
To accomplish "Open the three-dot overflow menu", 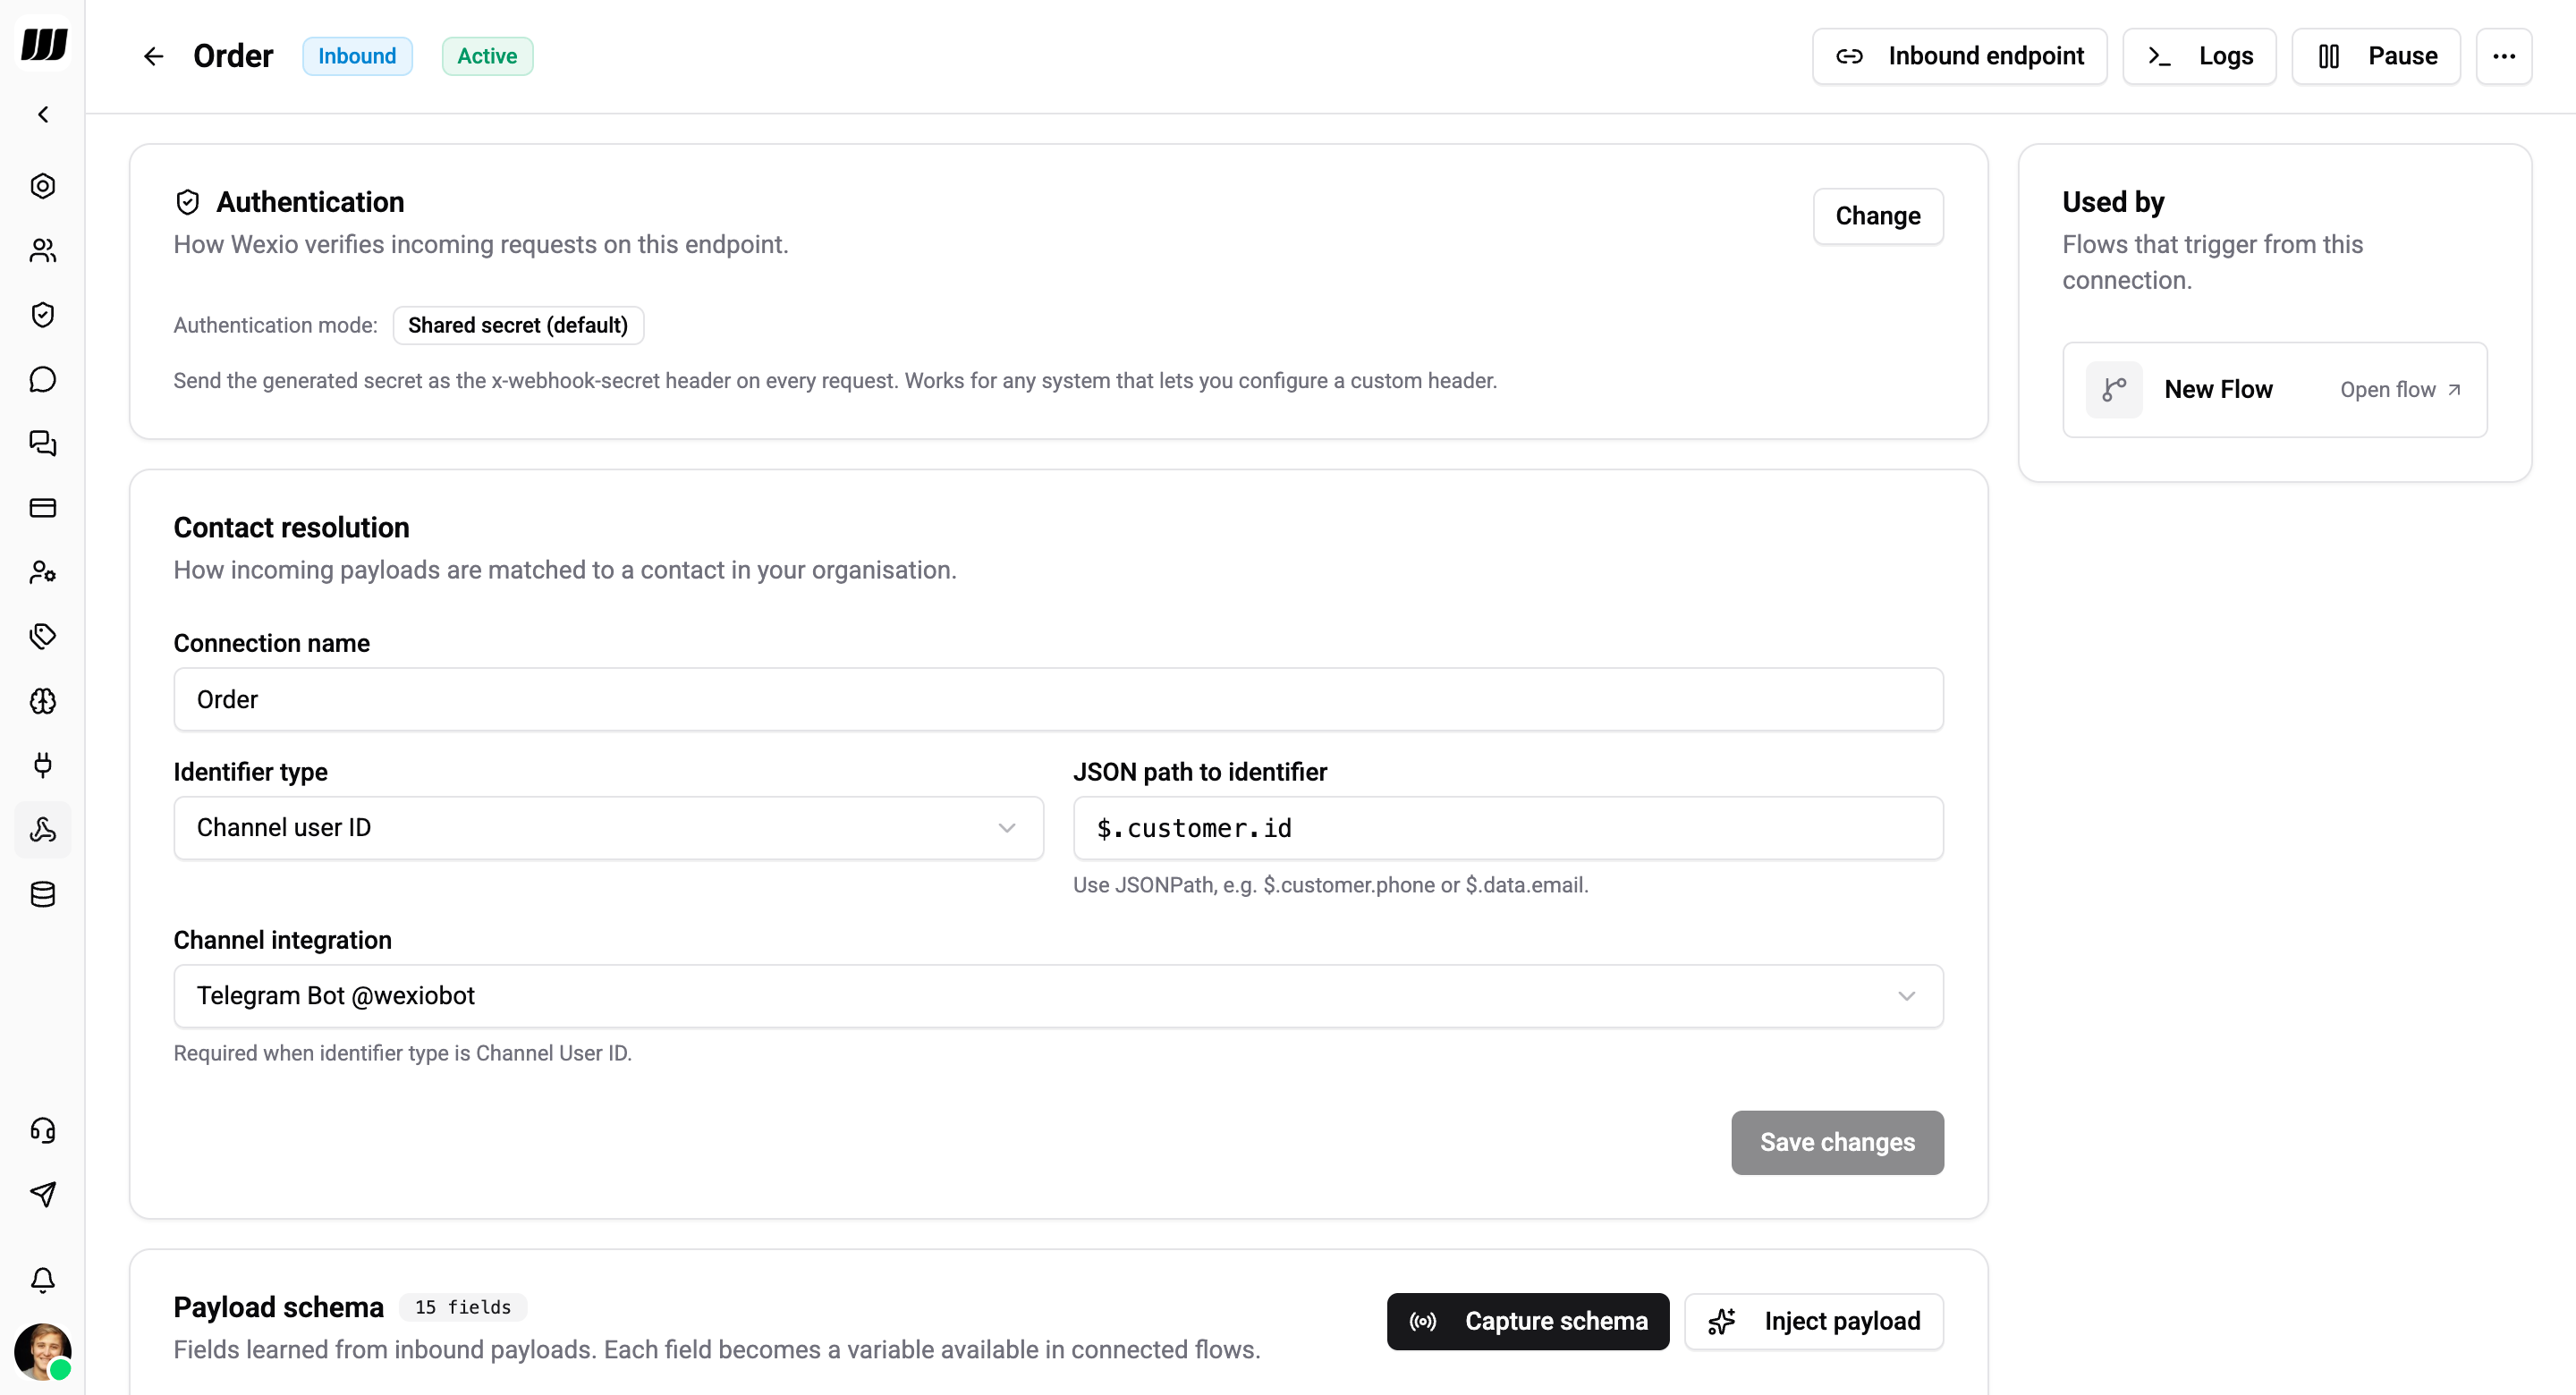I will (x=2504, y=56).
